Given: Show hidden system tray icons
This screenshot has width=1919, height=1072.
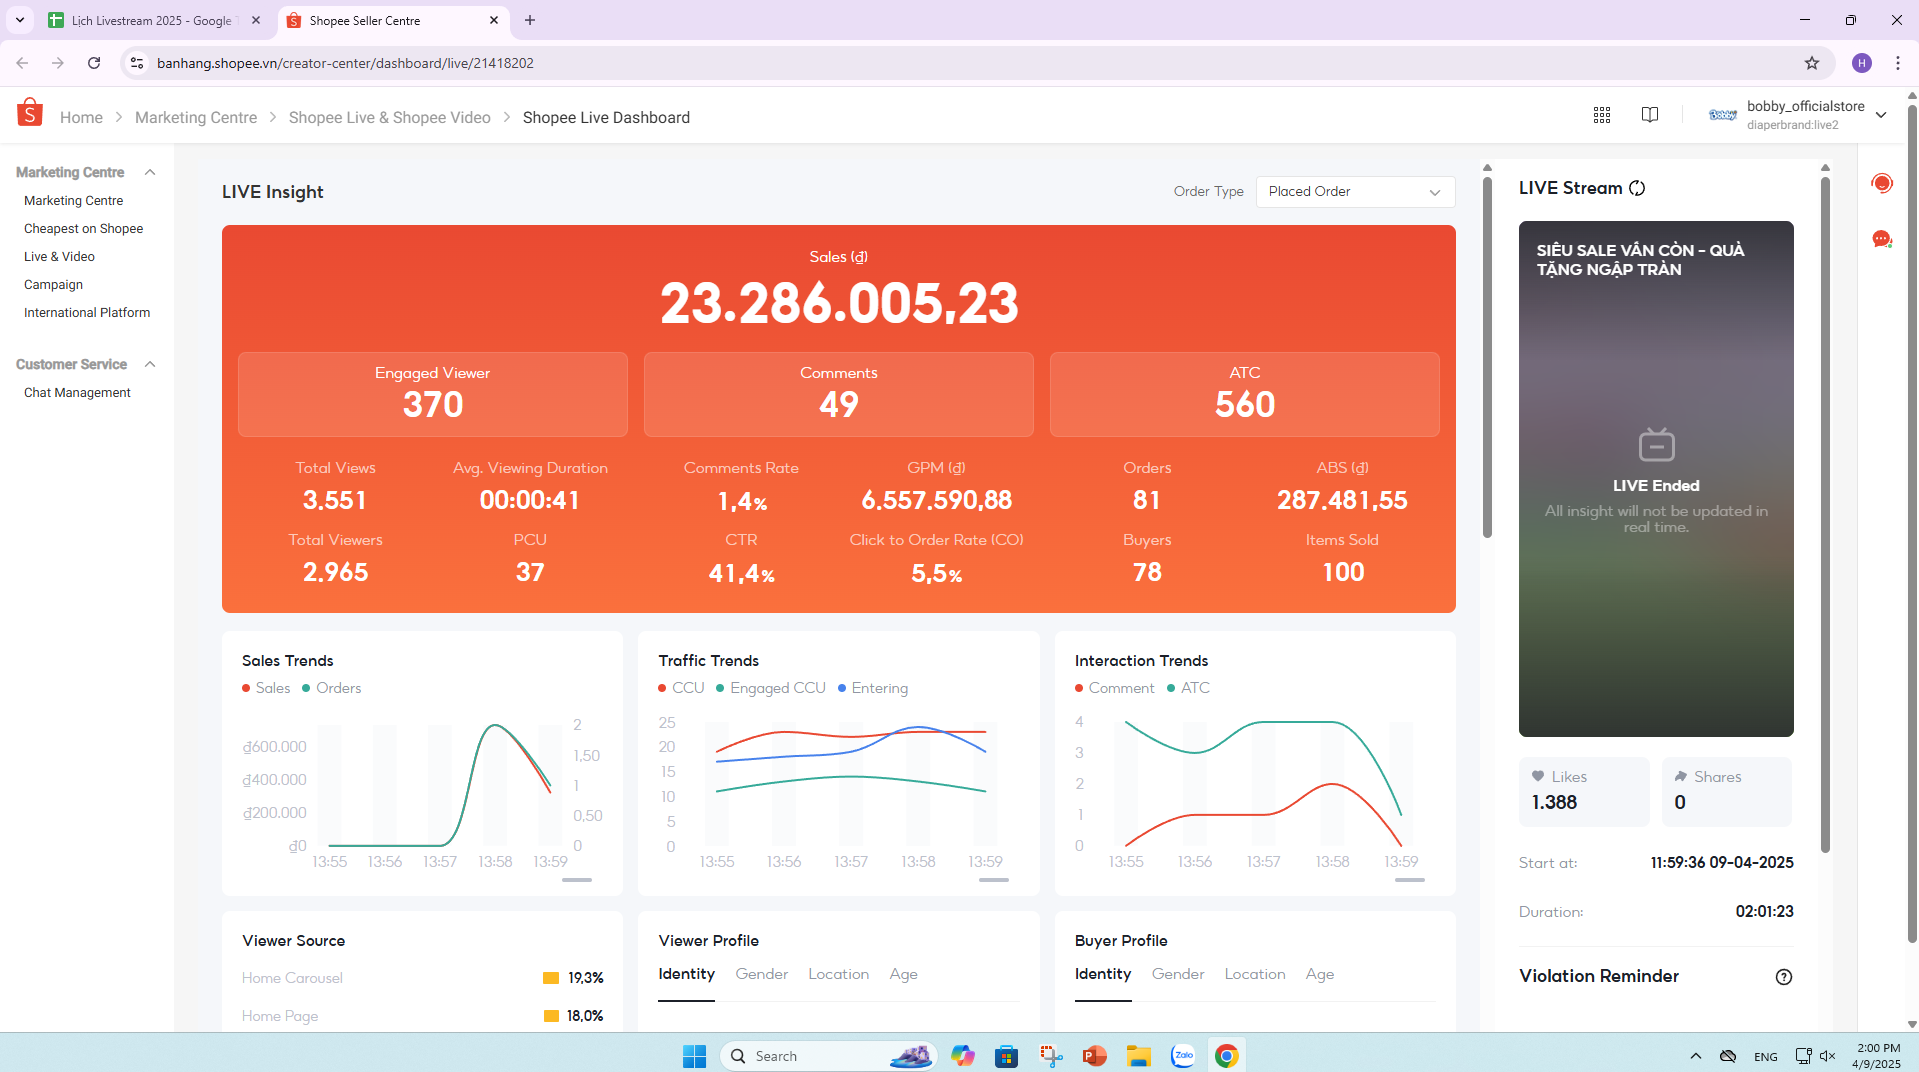Looking at the screenshot, I should point(1696,1056).
